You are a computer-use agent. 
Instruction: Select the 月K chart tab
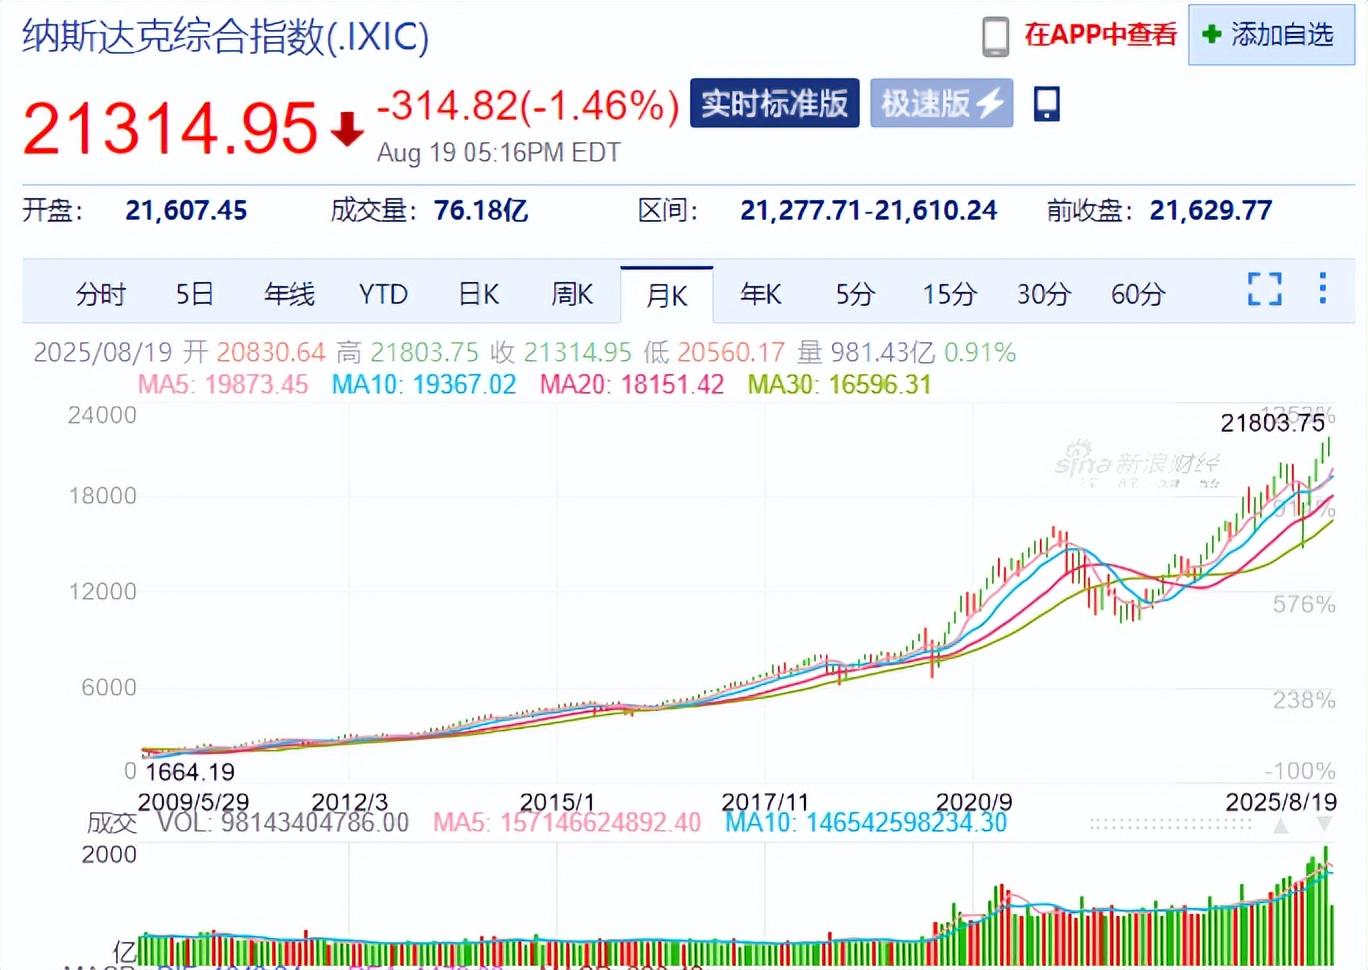click(667, 295)
